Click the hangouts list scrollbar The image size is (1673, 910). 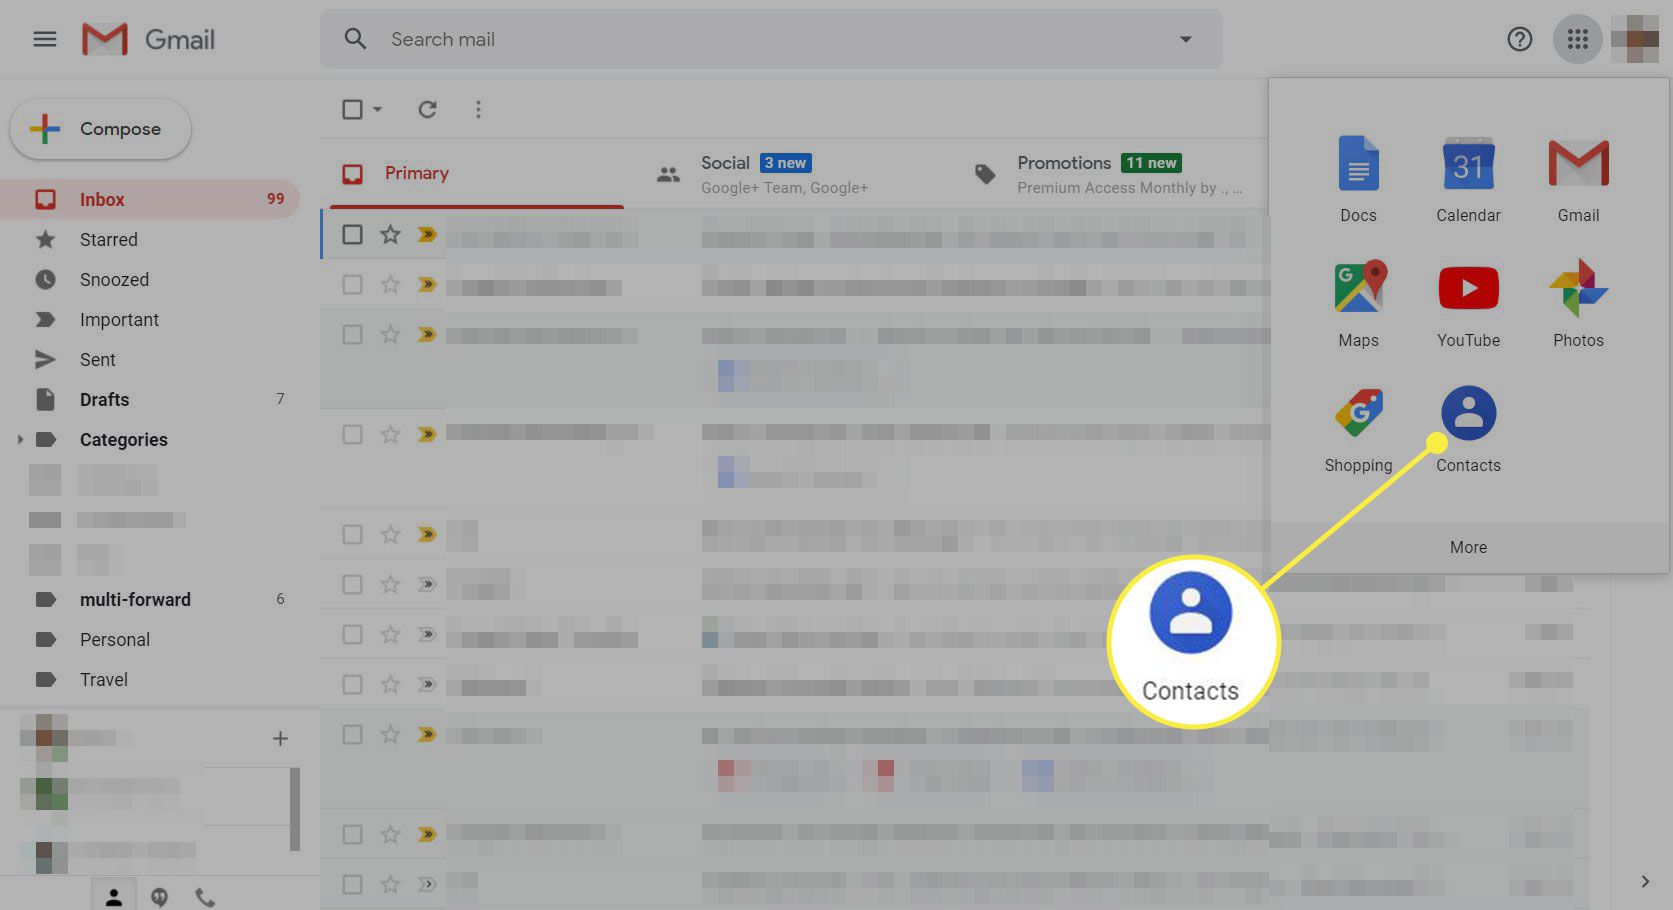(x=295, y=809)
